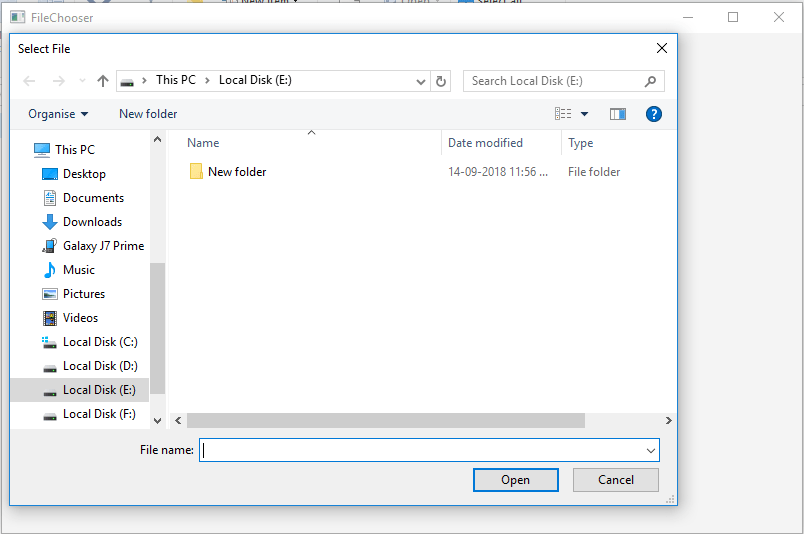Expand the File name combo box dropdown

click(651, 450)
